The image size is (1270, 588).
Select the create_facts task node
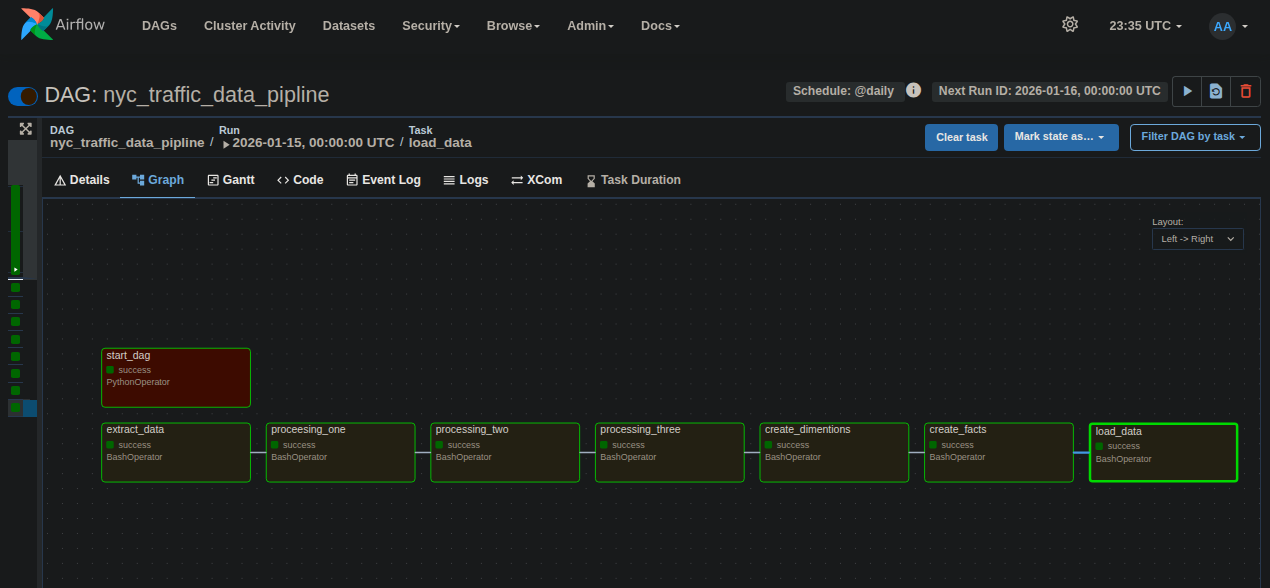[x=998, y=452]
